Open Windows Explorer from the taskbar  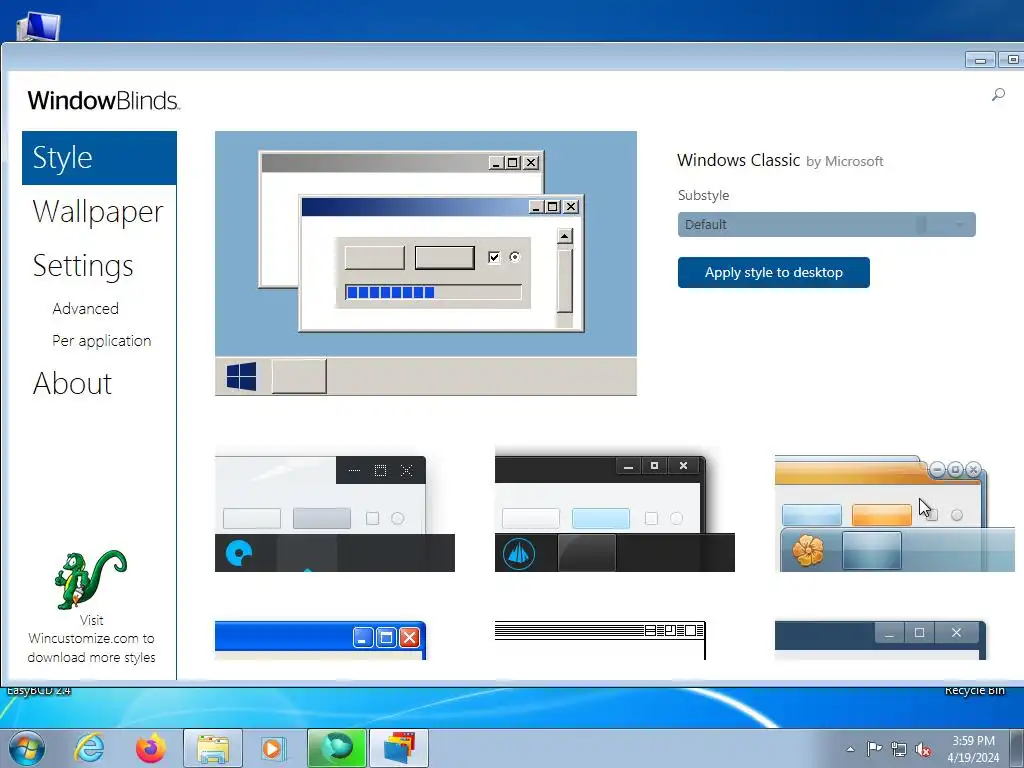(213, 748)
